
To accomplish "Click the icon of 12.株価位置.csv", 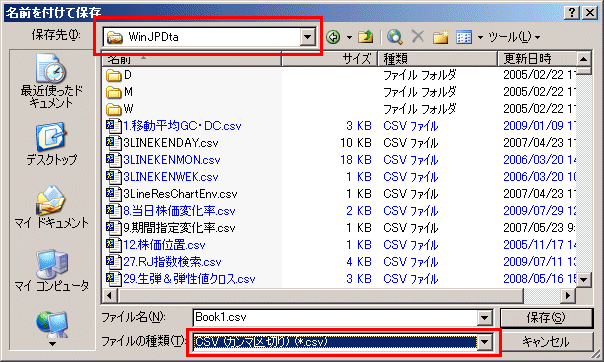I will 113,245.
